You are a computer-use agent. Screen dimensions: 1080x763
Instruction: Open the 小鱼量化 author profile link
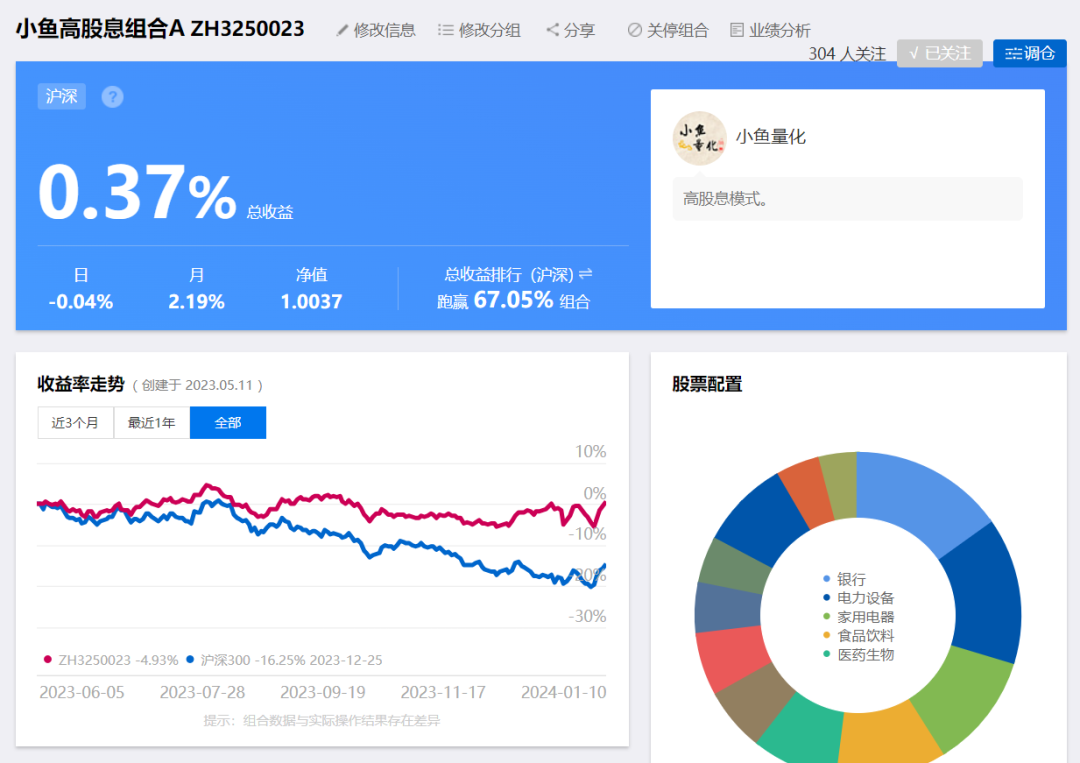coord(770,137)
